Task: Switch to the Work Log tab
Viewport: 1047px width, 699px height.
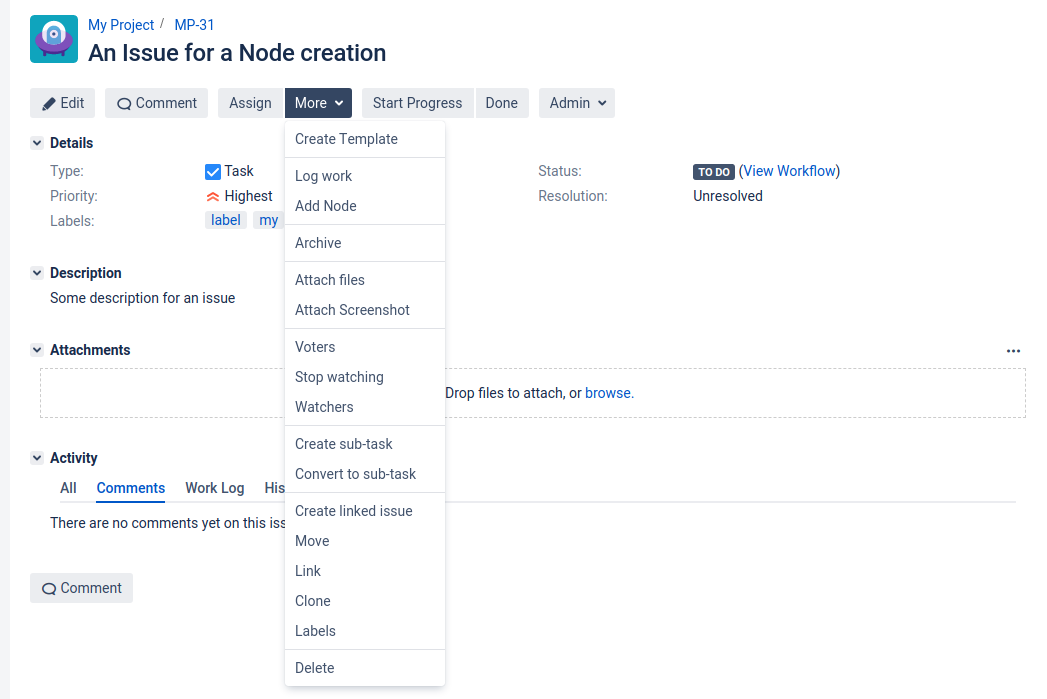Action: coord(214,488)
